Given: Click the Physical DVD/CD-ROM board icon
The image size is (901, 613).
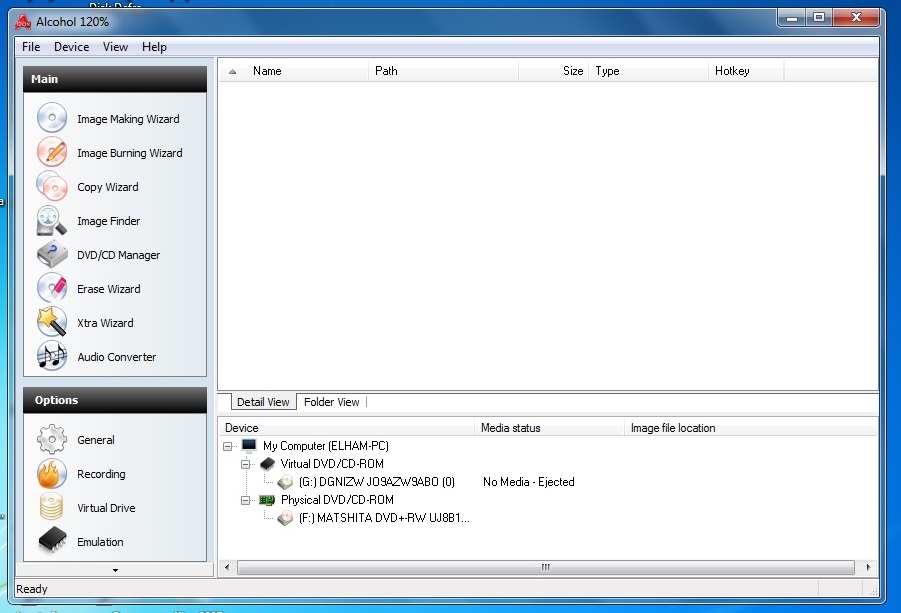Looking at the screenshot, I should (x=267, y=500).
